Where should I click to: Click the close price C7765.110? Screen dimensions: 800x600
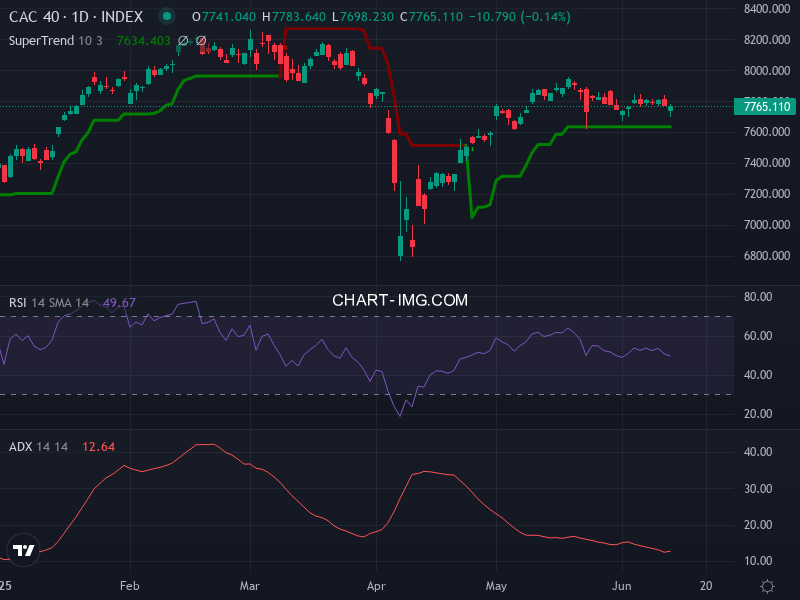(431, 17)
